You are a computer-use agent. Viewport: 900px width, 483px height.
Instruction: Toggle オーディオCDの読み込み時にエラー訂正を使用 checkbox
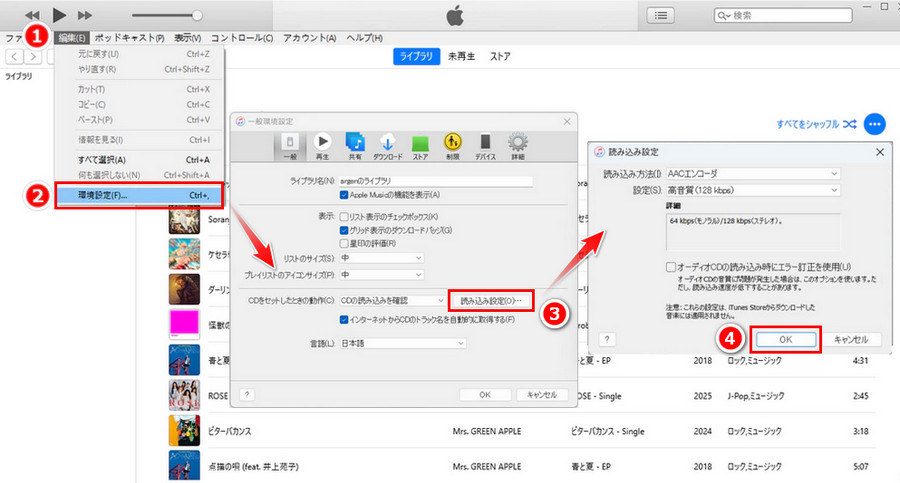670,267
